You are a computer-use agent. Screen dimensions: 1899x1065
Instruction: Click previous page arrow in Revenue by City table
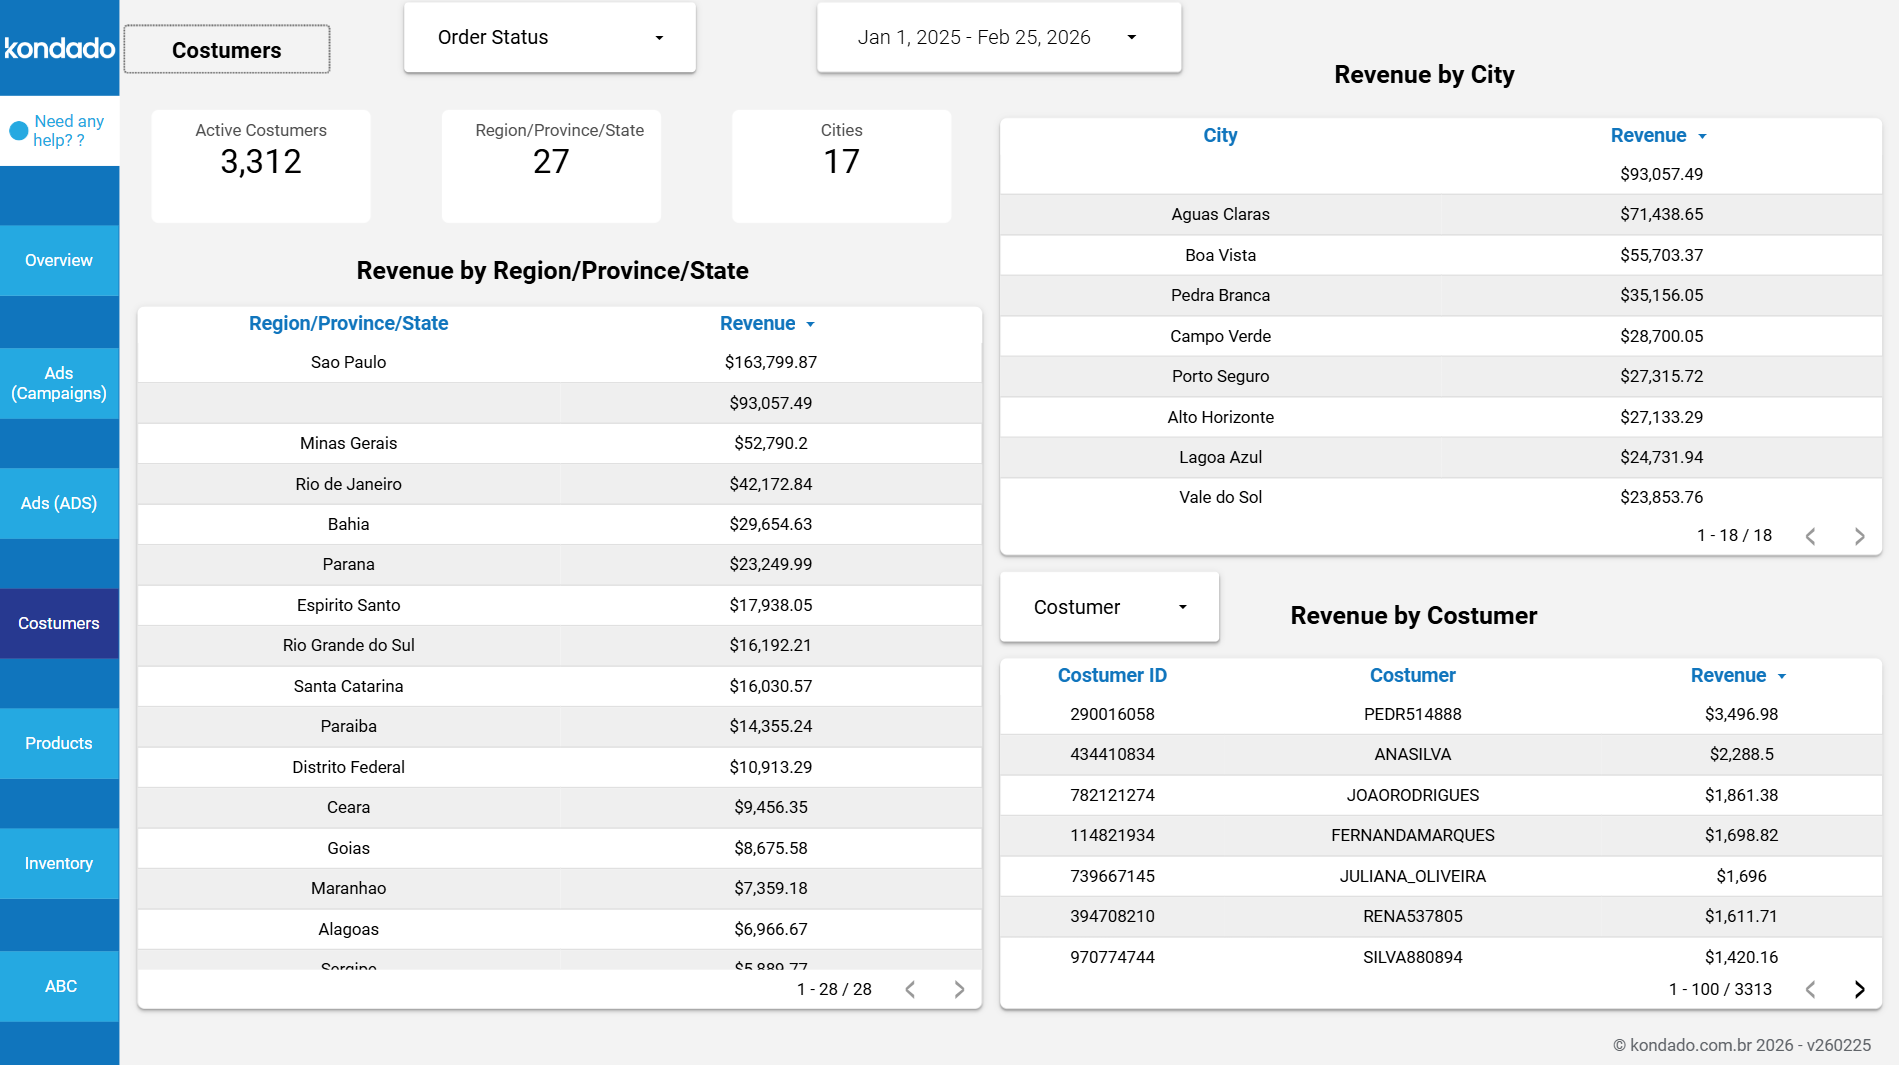click(1810, 536)
